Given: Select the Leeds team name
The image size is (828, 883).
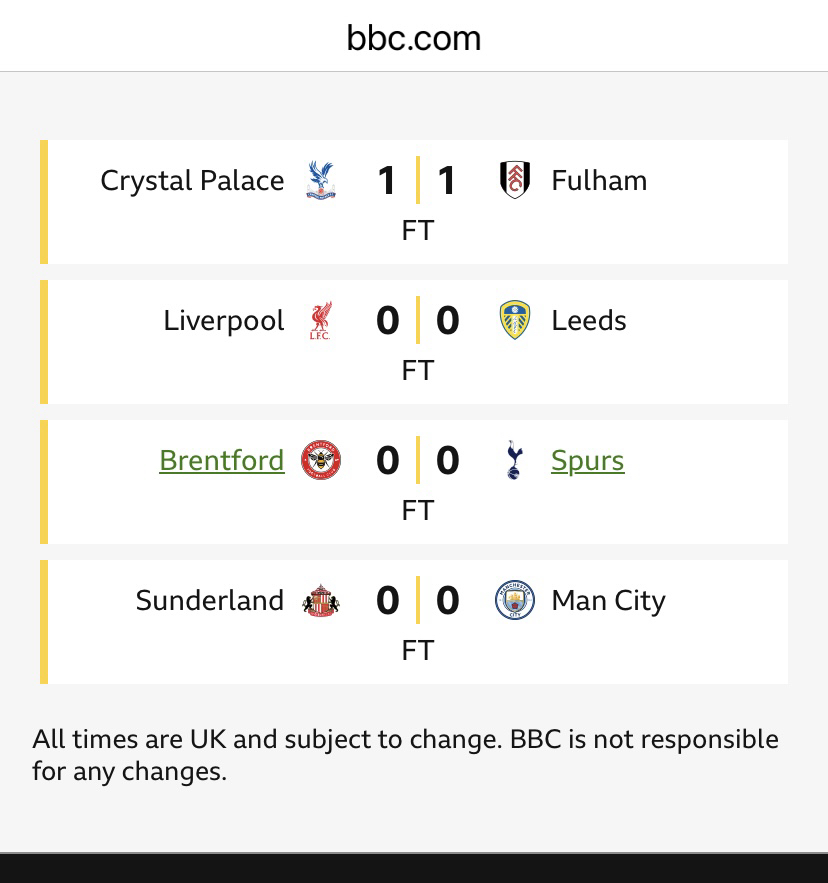Looking at the screenshot, I should click(x=589, y=320).
